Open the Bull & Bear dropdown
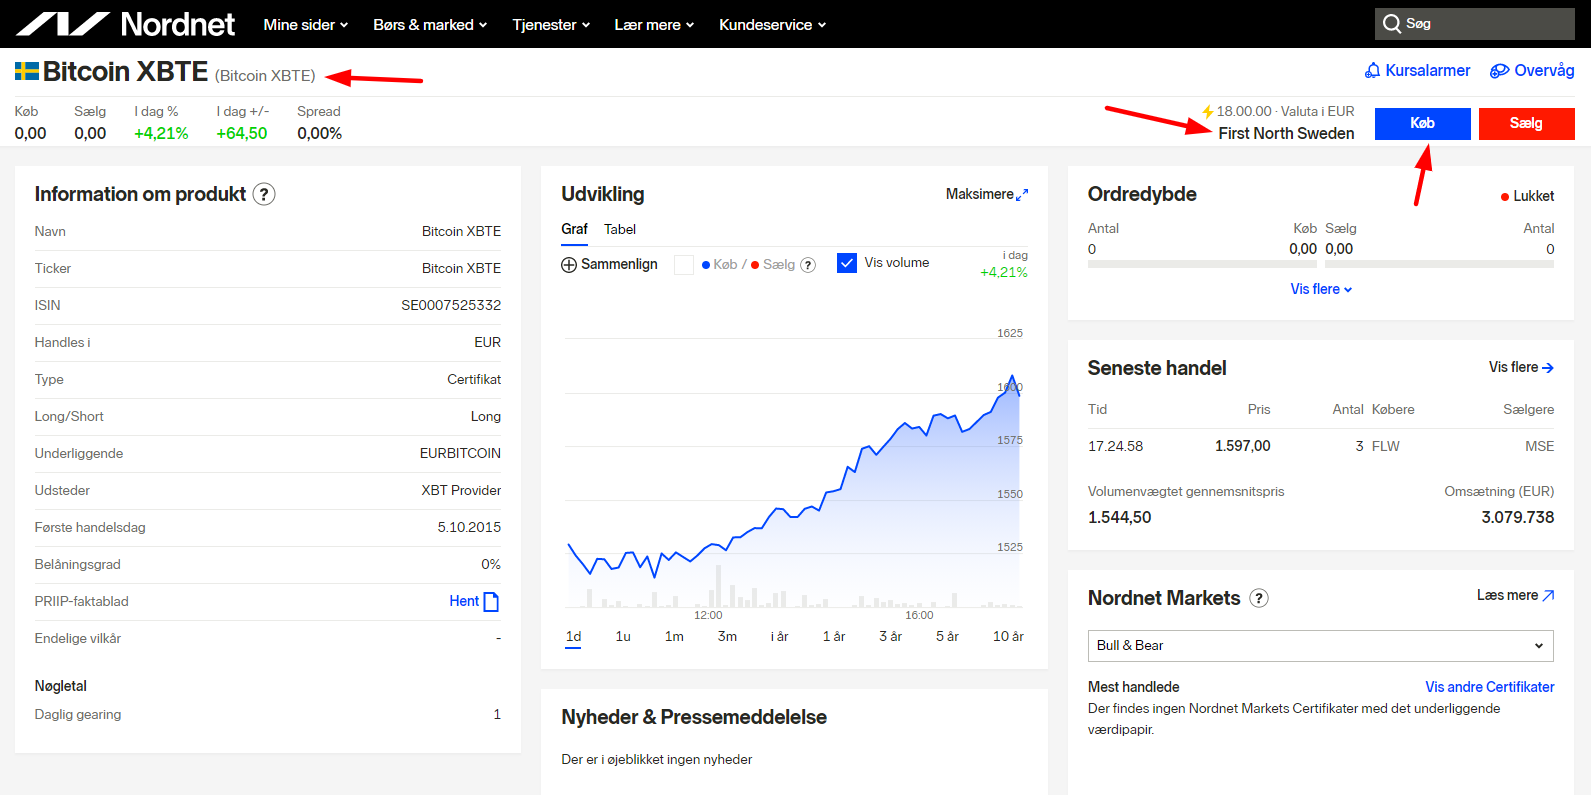1591x795 pixels. [1321, 646]
